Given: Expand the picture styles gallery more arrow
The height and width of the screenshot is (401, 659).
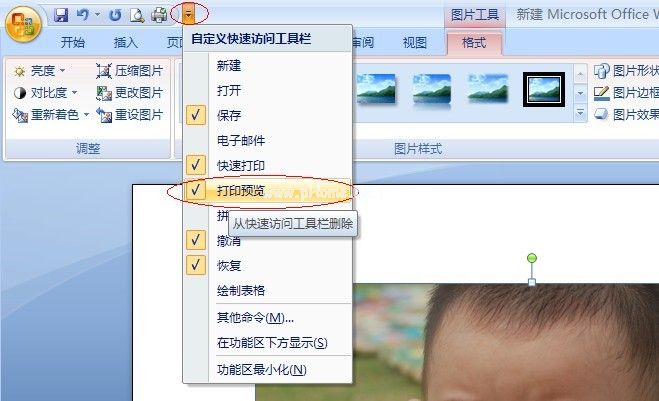Looking at the screenshot, I should [580, 113].
